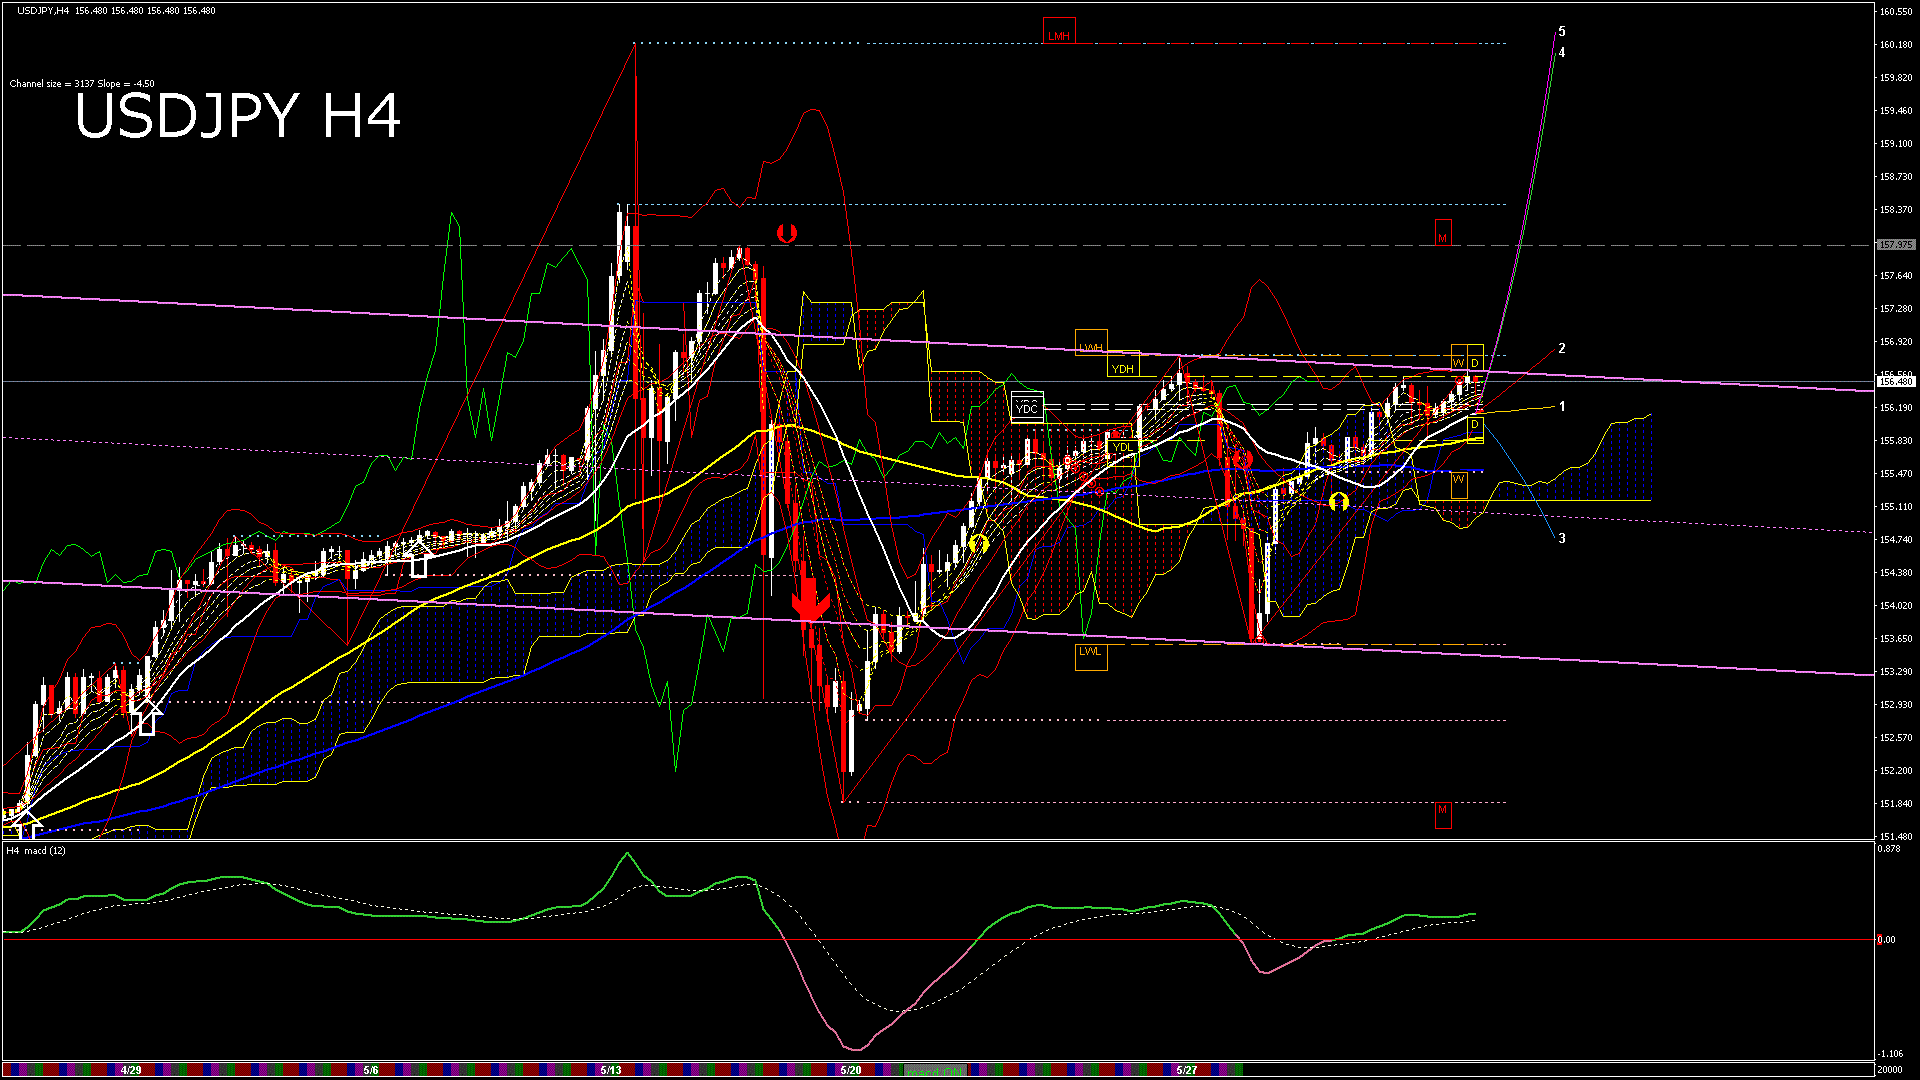Click the 154.020 price scale value
This screenshot has height=1080, width=1920.
coord(1896,606)
